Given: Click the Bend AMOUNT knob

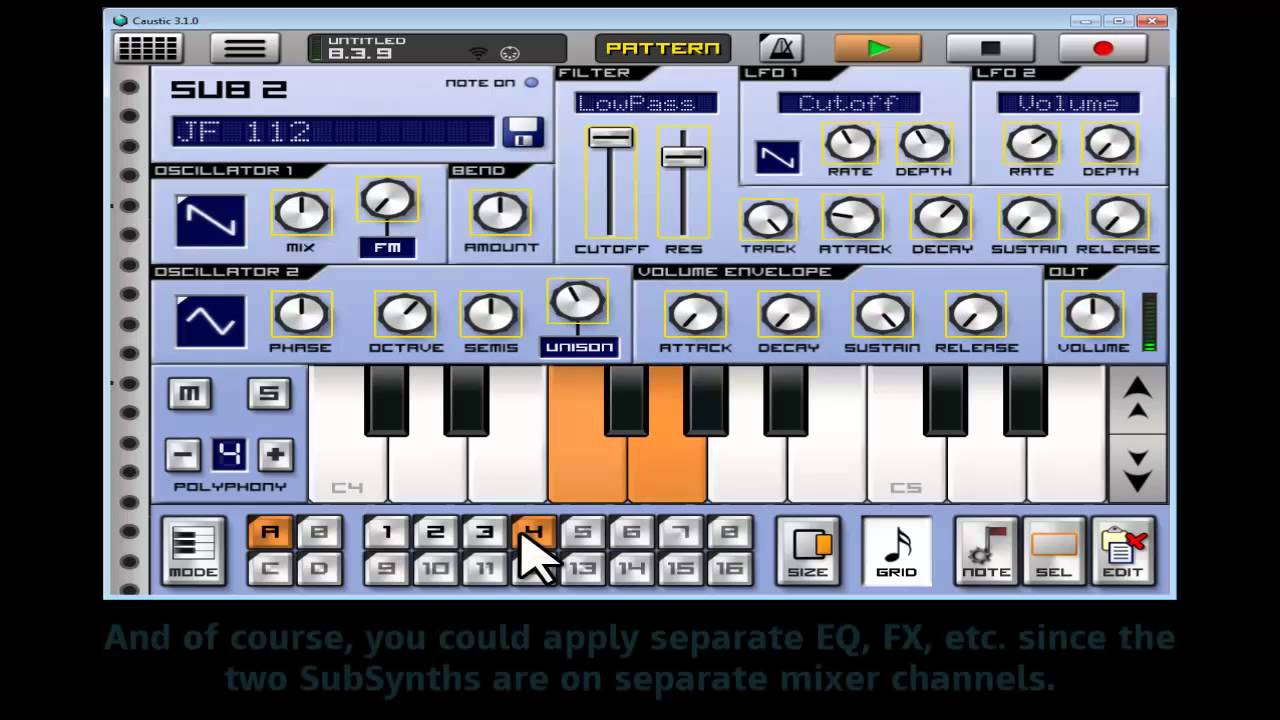Looking at the screenshot, I should point(500,212).
